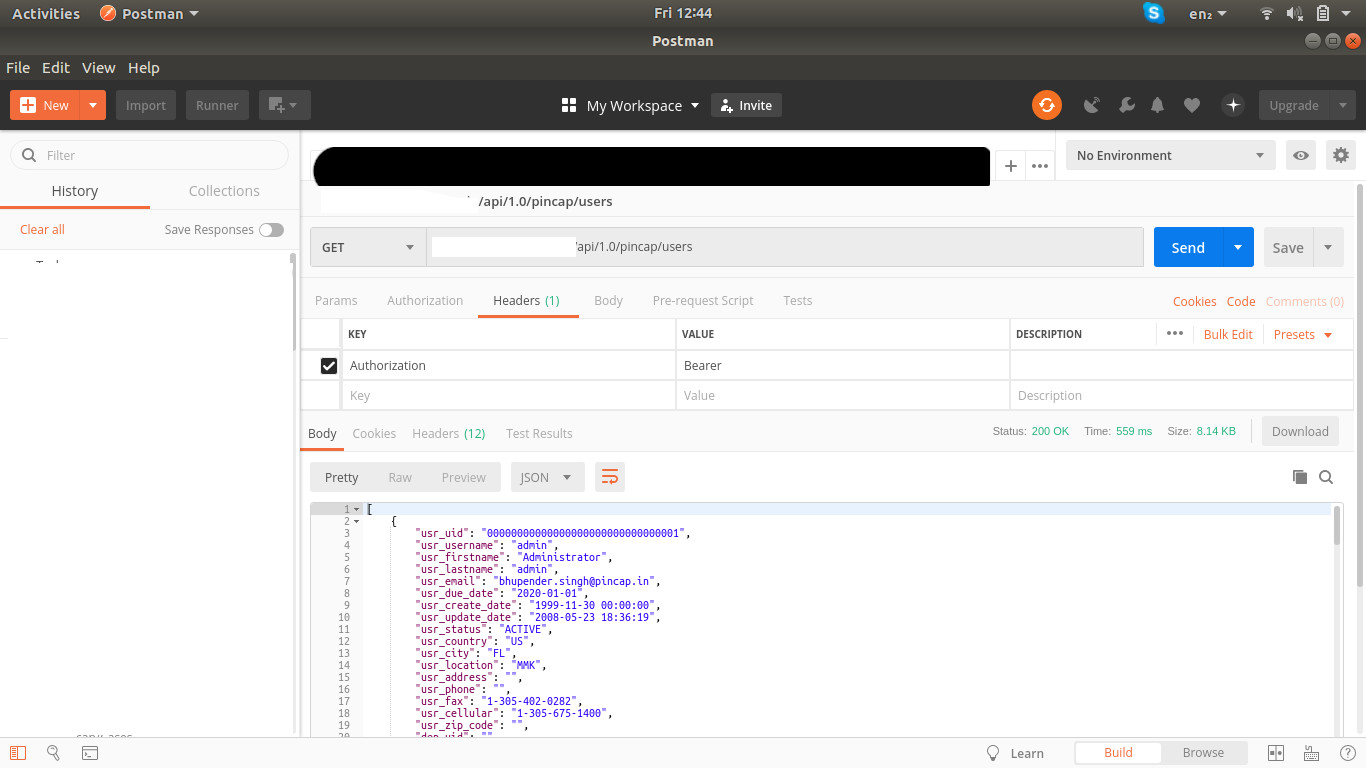Image resolution: width=1366 pixels, height=768 pixels.
Task: Click the Send button
Action: 1188,247
